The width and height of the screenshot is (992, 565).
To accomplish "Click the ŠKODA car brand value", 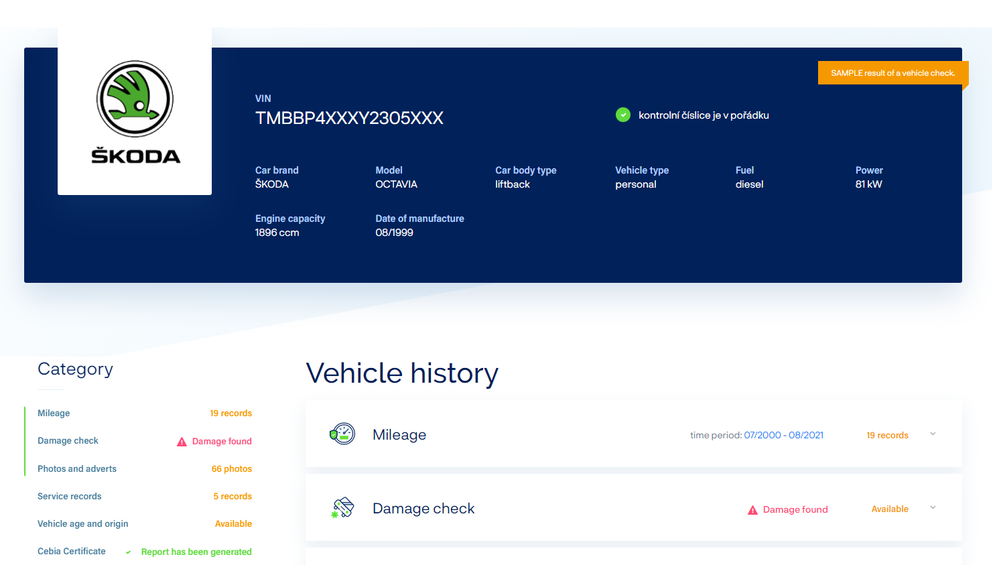I will tap(271, 184).
